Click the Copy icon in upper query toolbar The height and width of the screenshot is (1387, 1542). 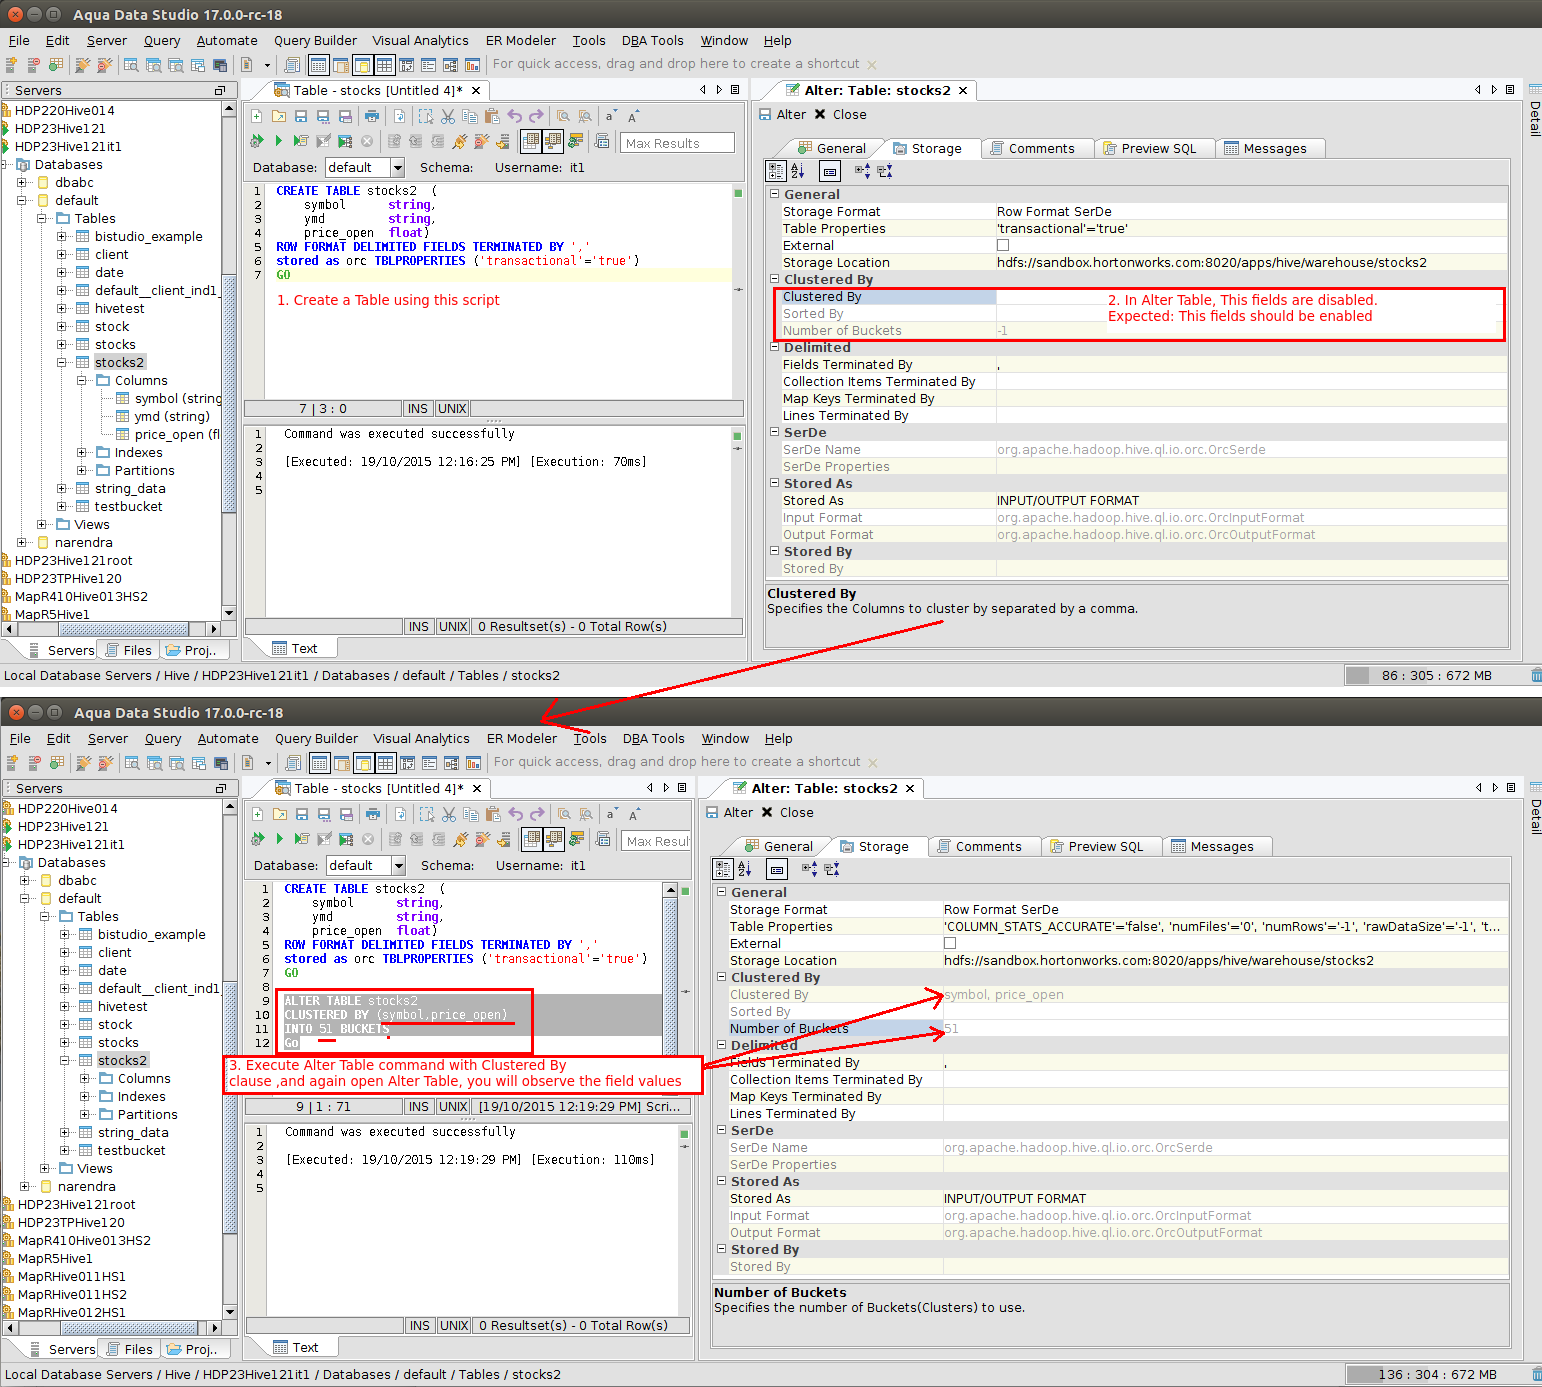point(470,116)
